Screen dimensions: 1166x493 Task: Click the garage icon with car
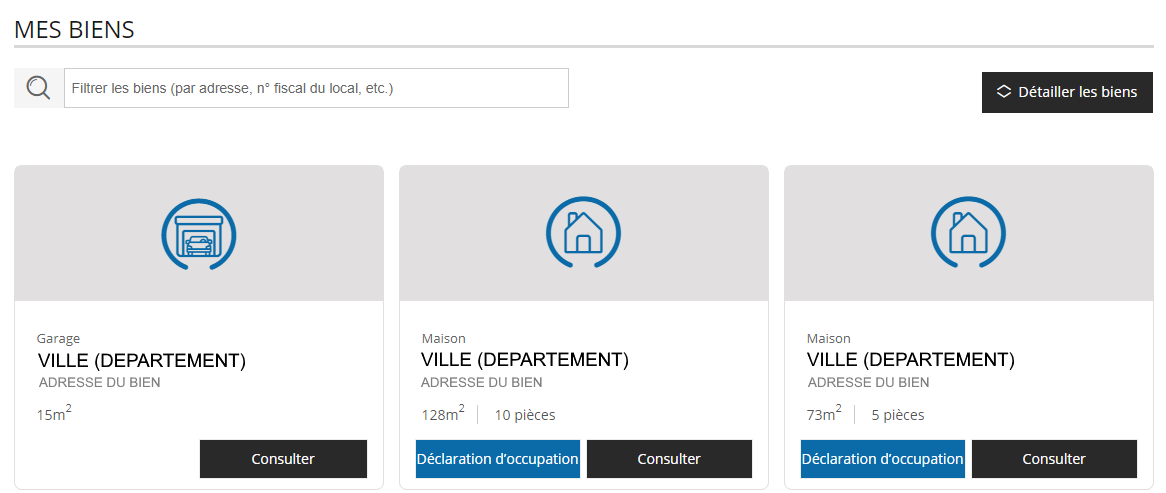click(x=199, y=233)
